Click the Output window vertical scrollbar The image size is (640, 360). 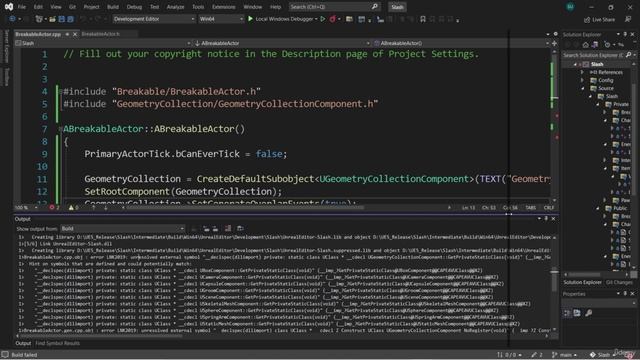pyautogui.click(x=554, y=283)
